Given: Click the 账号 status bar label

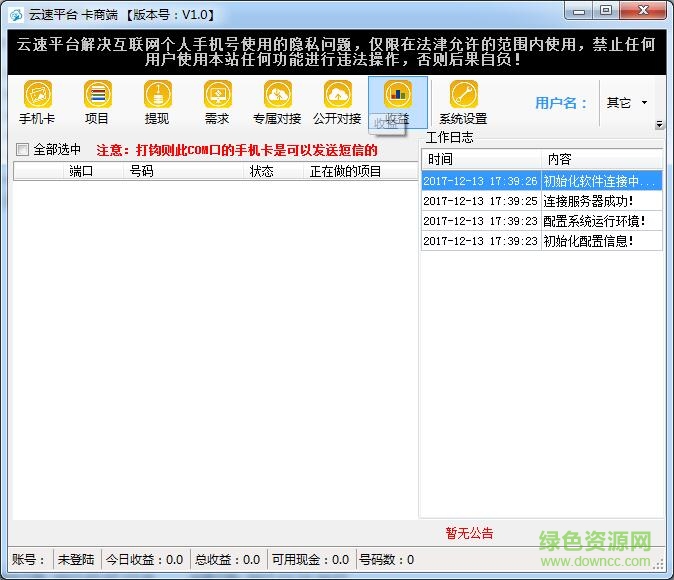Looking at the screenshot, I should tap(28, 559).
